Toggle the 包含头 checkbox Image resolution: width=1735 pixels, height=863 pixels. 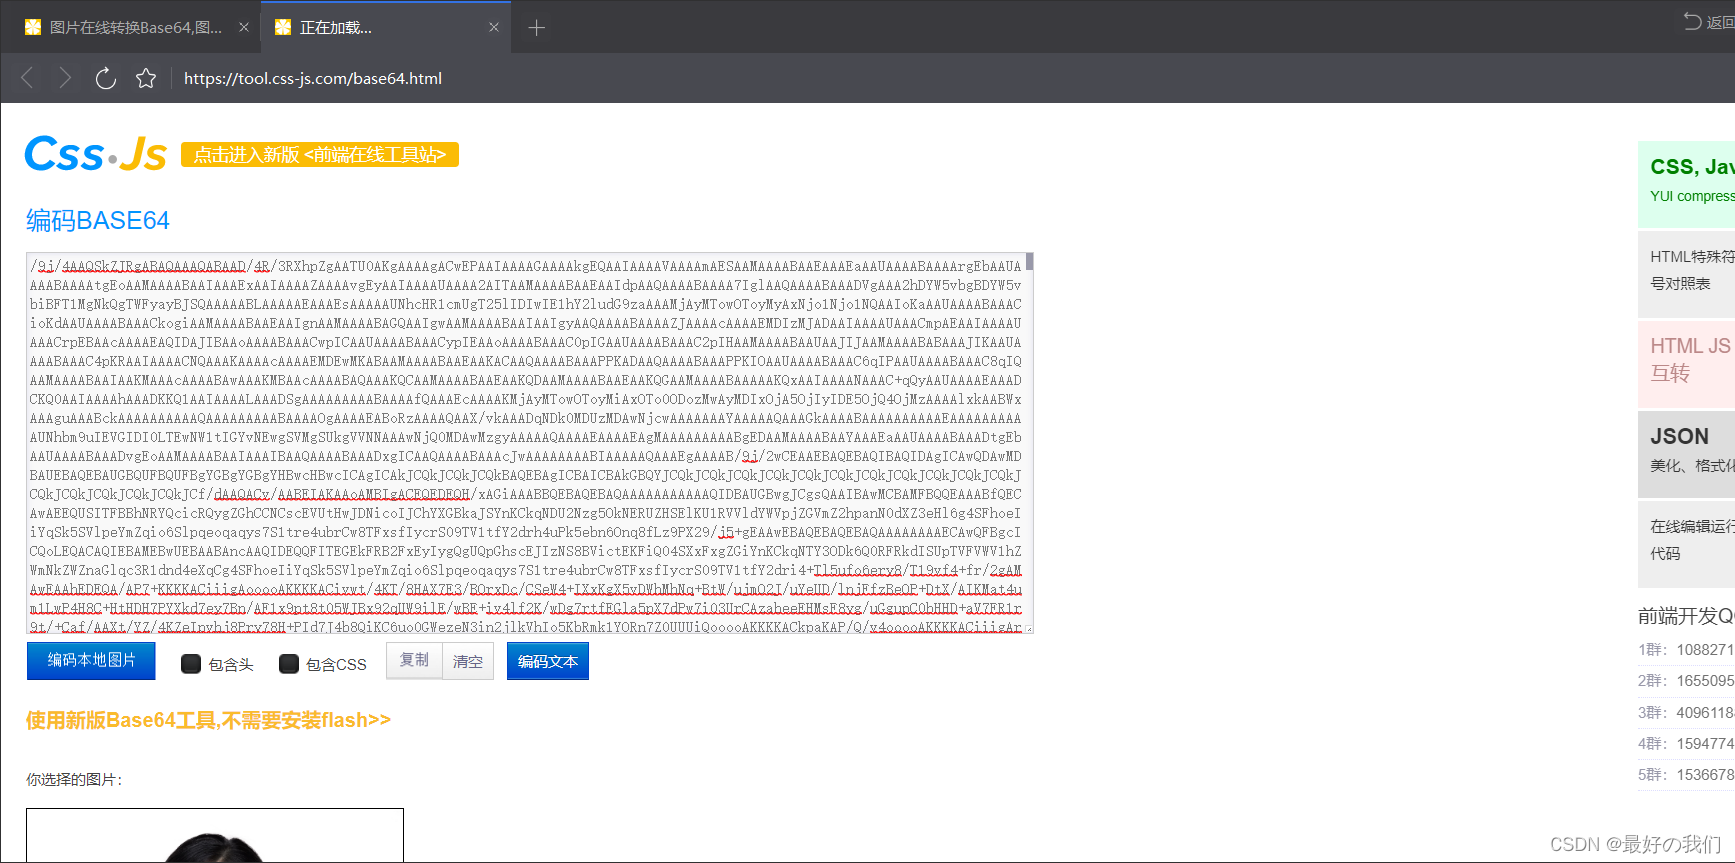pos(190,664)
